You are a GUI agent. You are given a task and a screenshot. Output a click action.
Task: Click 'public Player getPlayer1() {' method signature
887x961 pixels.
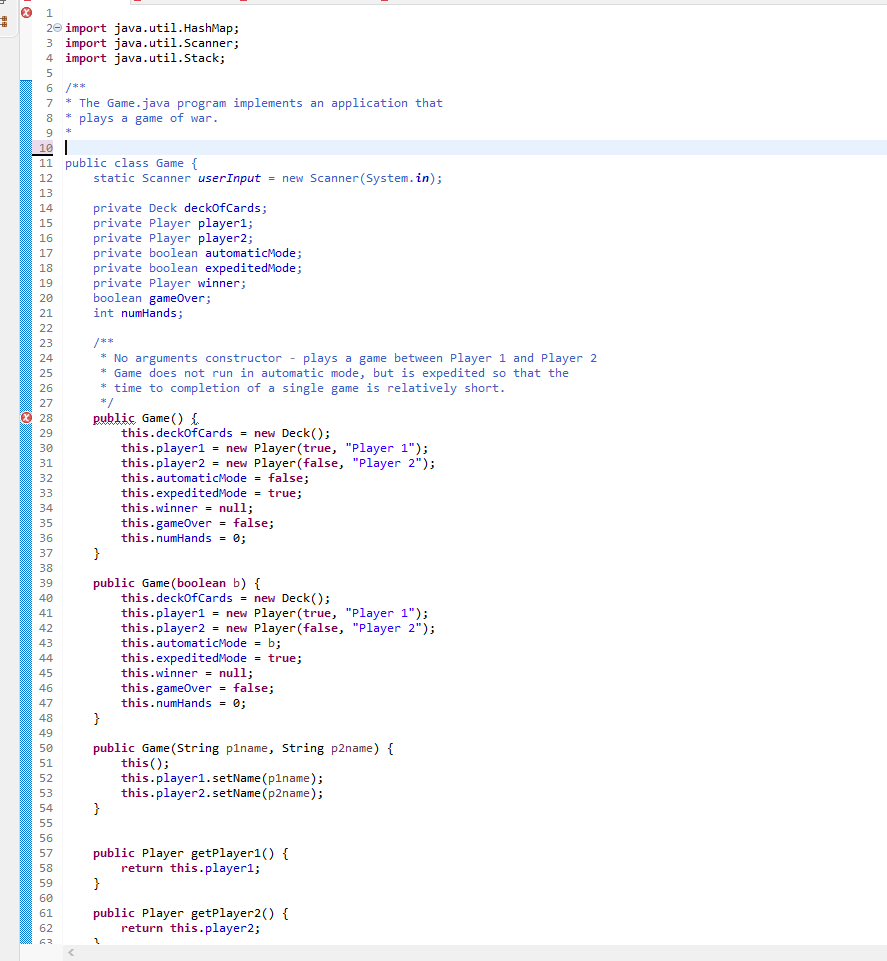point(191,854)
